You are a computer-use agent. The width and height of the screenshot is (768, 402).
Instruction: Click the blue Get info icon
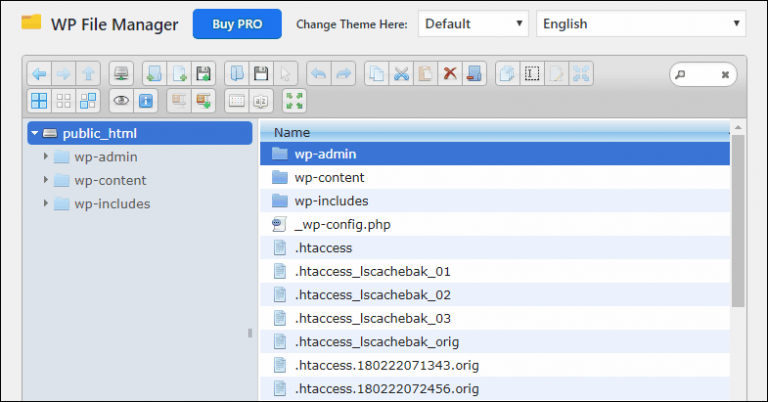click(x=146, y=100)
